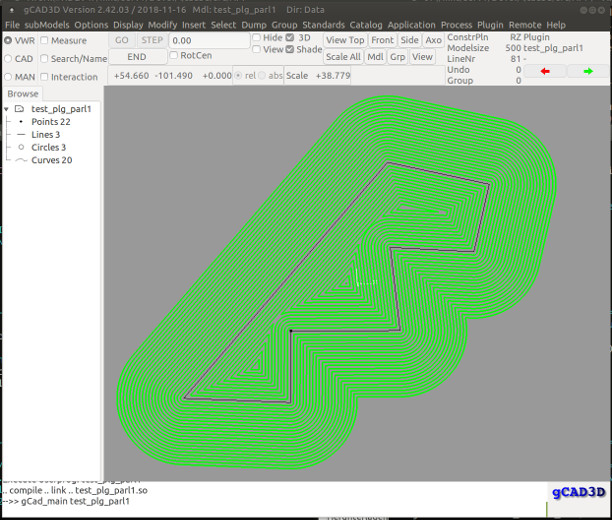Switch to Side view
Screen dimensions: 612x520
[x=409, y=40]
